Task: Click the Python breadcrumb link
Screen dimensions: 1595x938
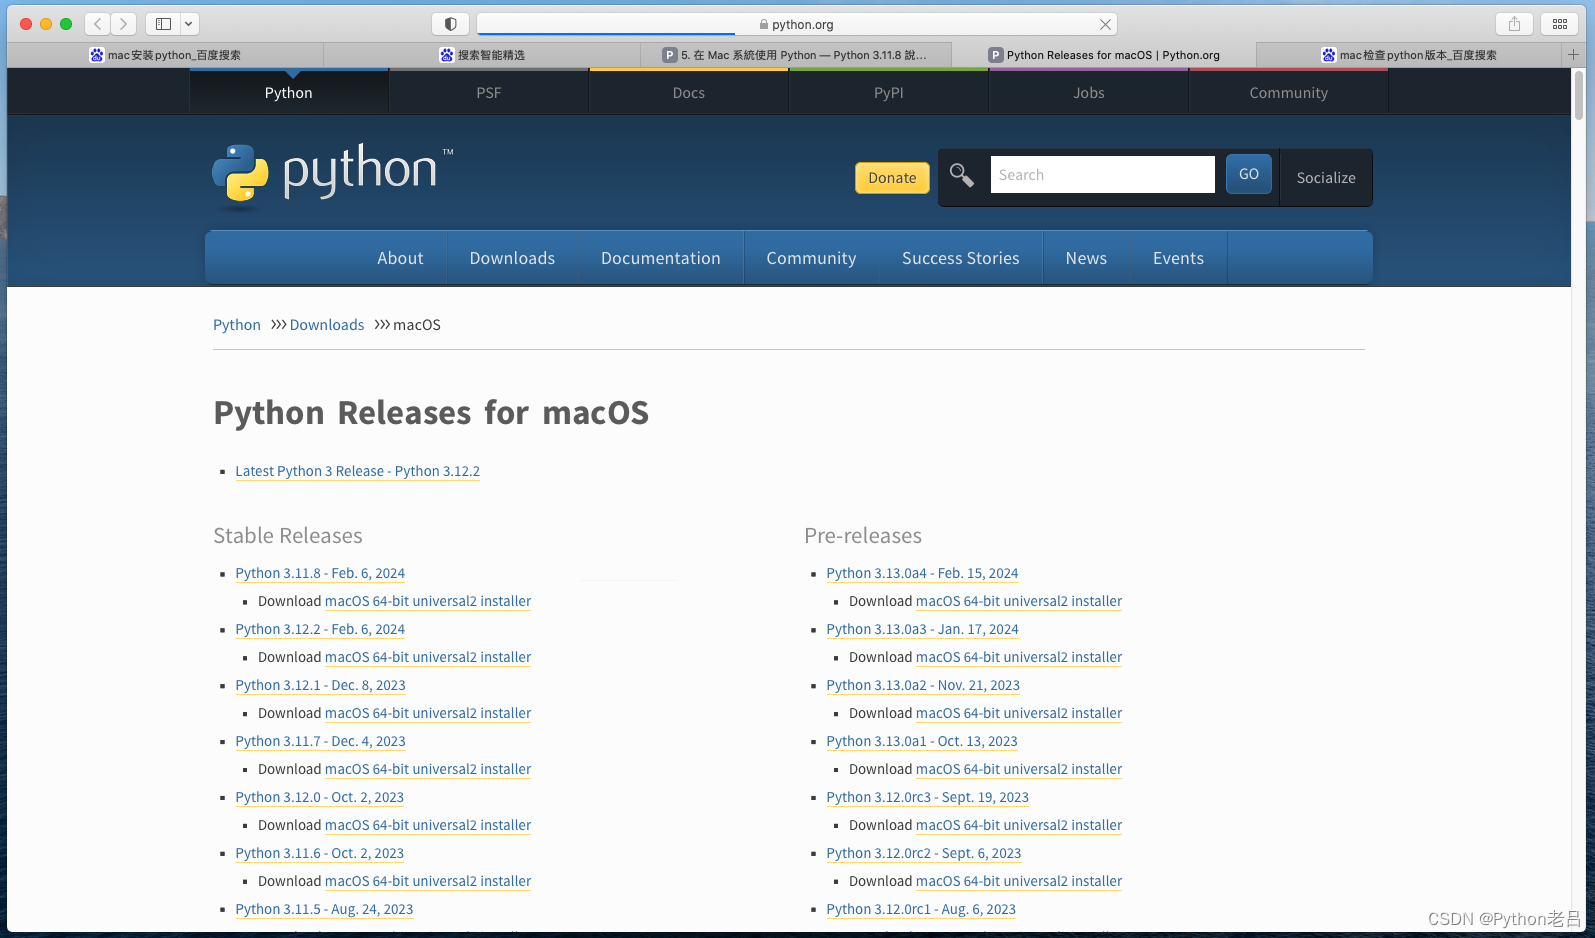Action: (x=237, y=325)
